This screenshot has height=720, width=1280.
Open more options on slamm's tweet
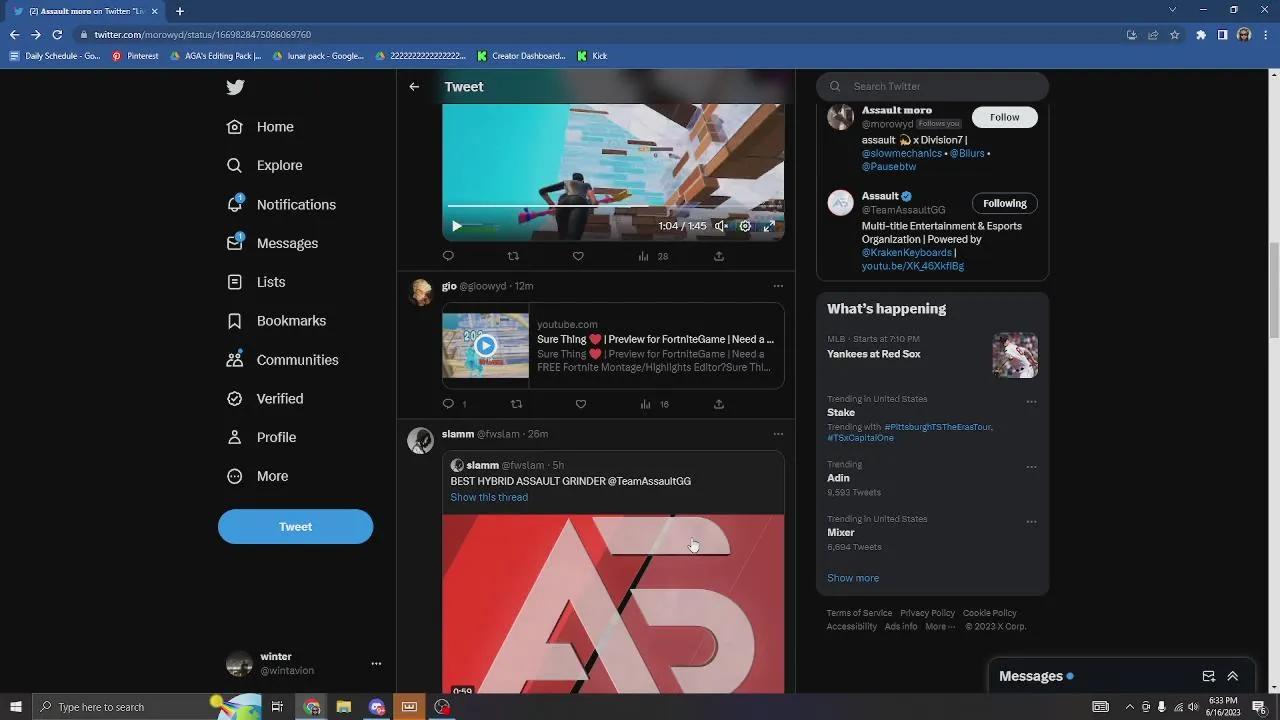778,434
